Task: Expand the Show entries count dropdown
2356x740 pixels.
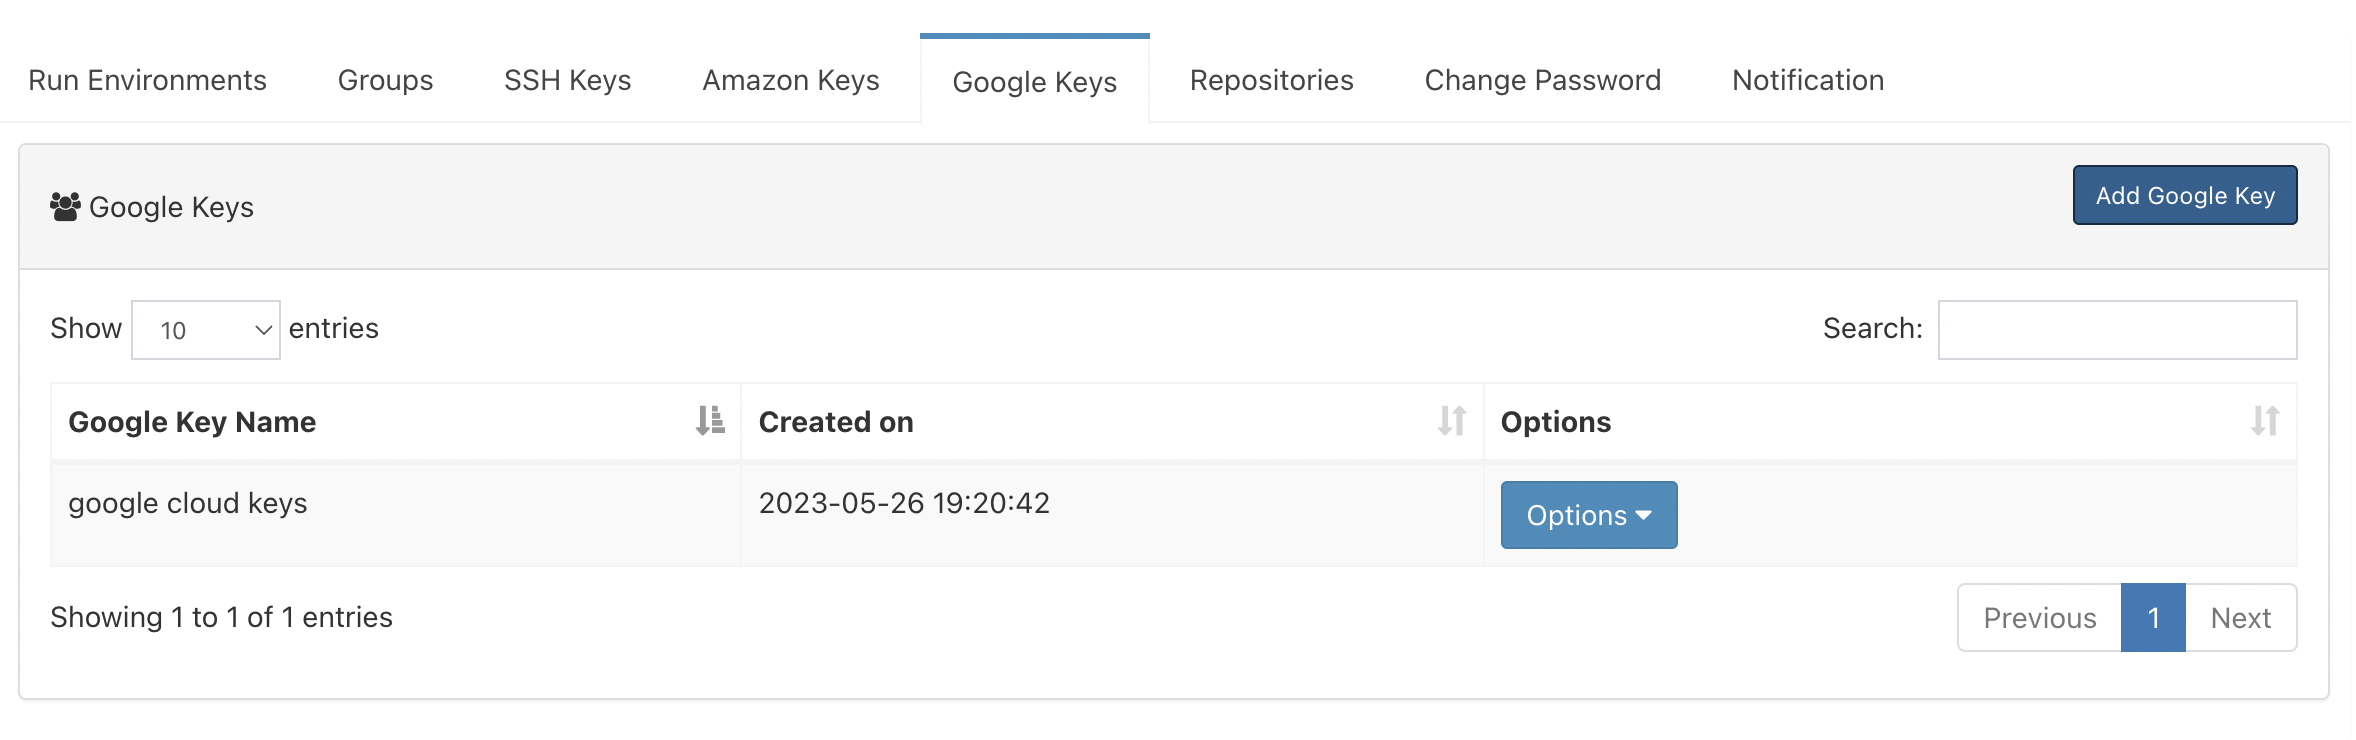Action: [x=206, y=330]
